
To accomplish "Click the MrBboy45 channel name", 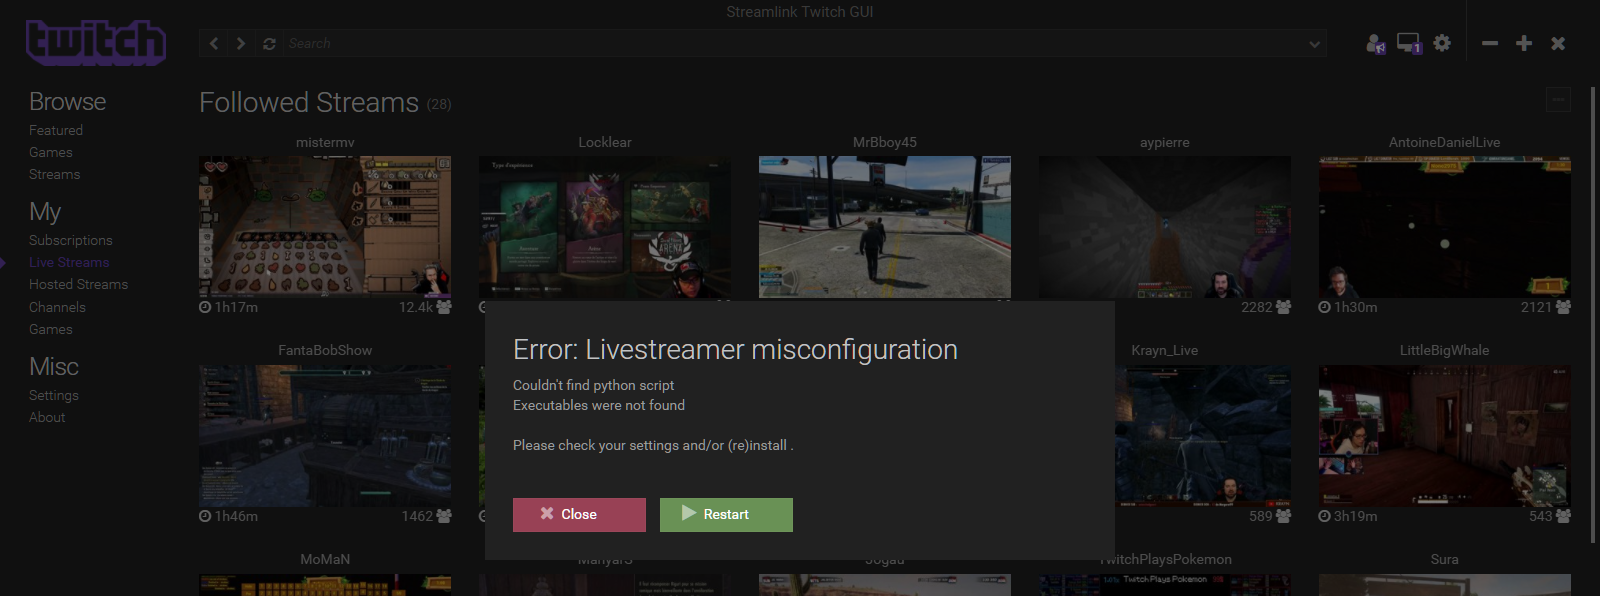I will [885, 142].
